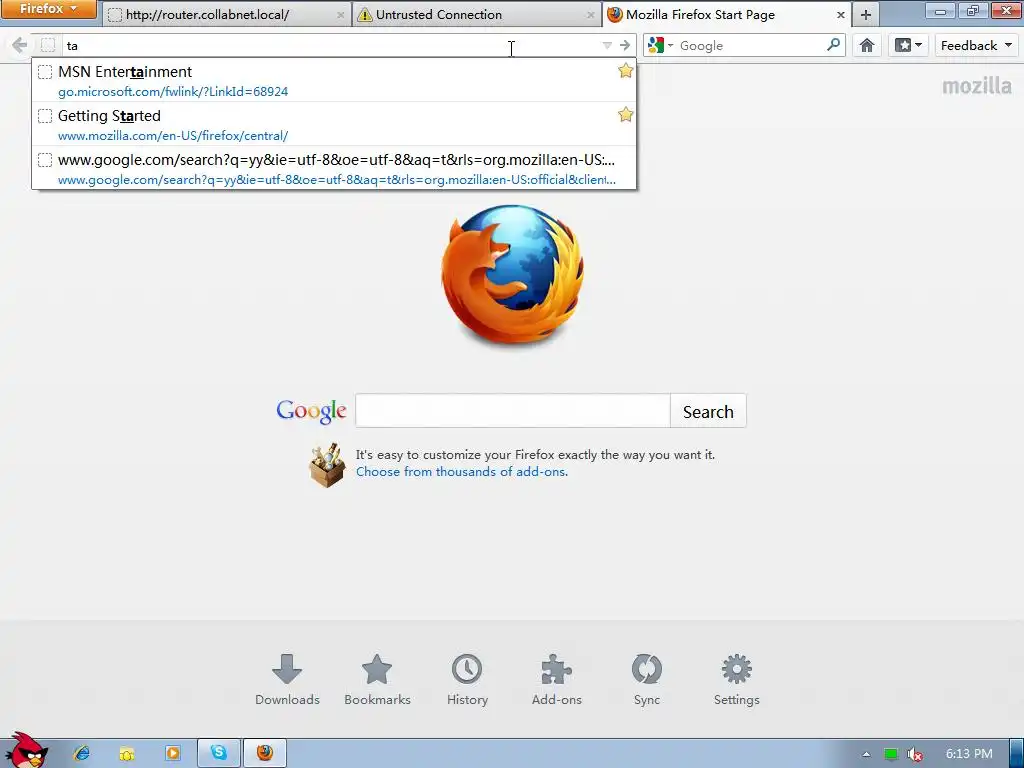This screenshot has width=1024, height=768.
Task: Open the 6:13 PM clock
Action: point(969,754)
